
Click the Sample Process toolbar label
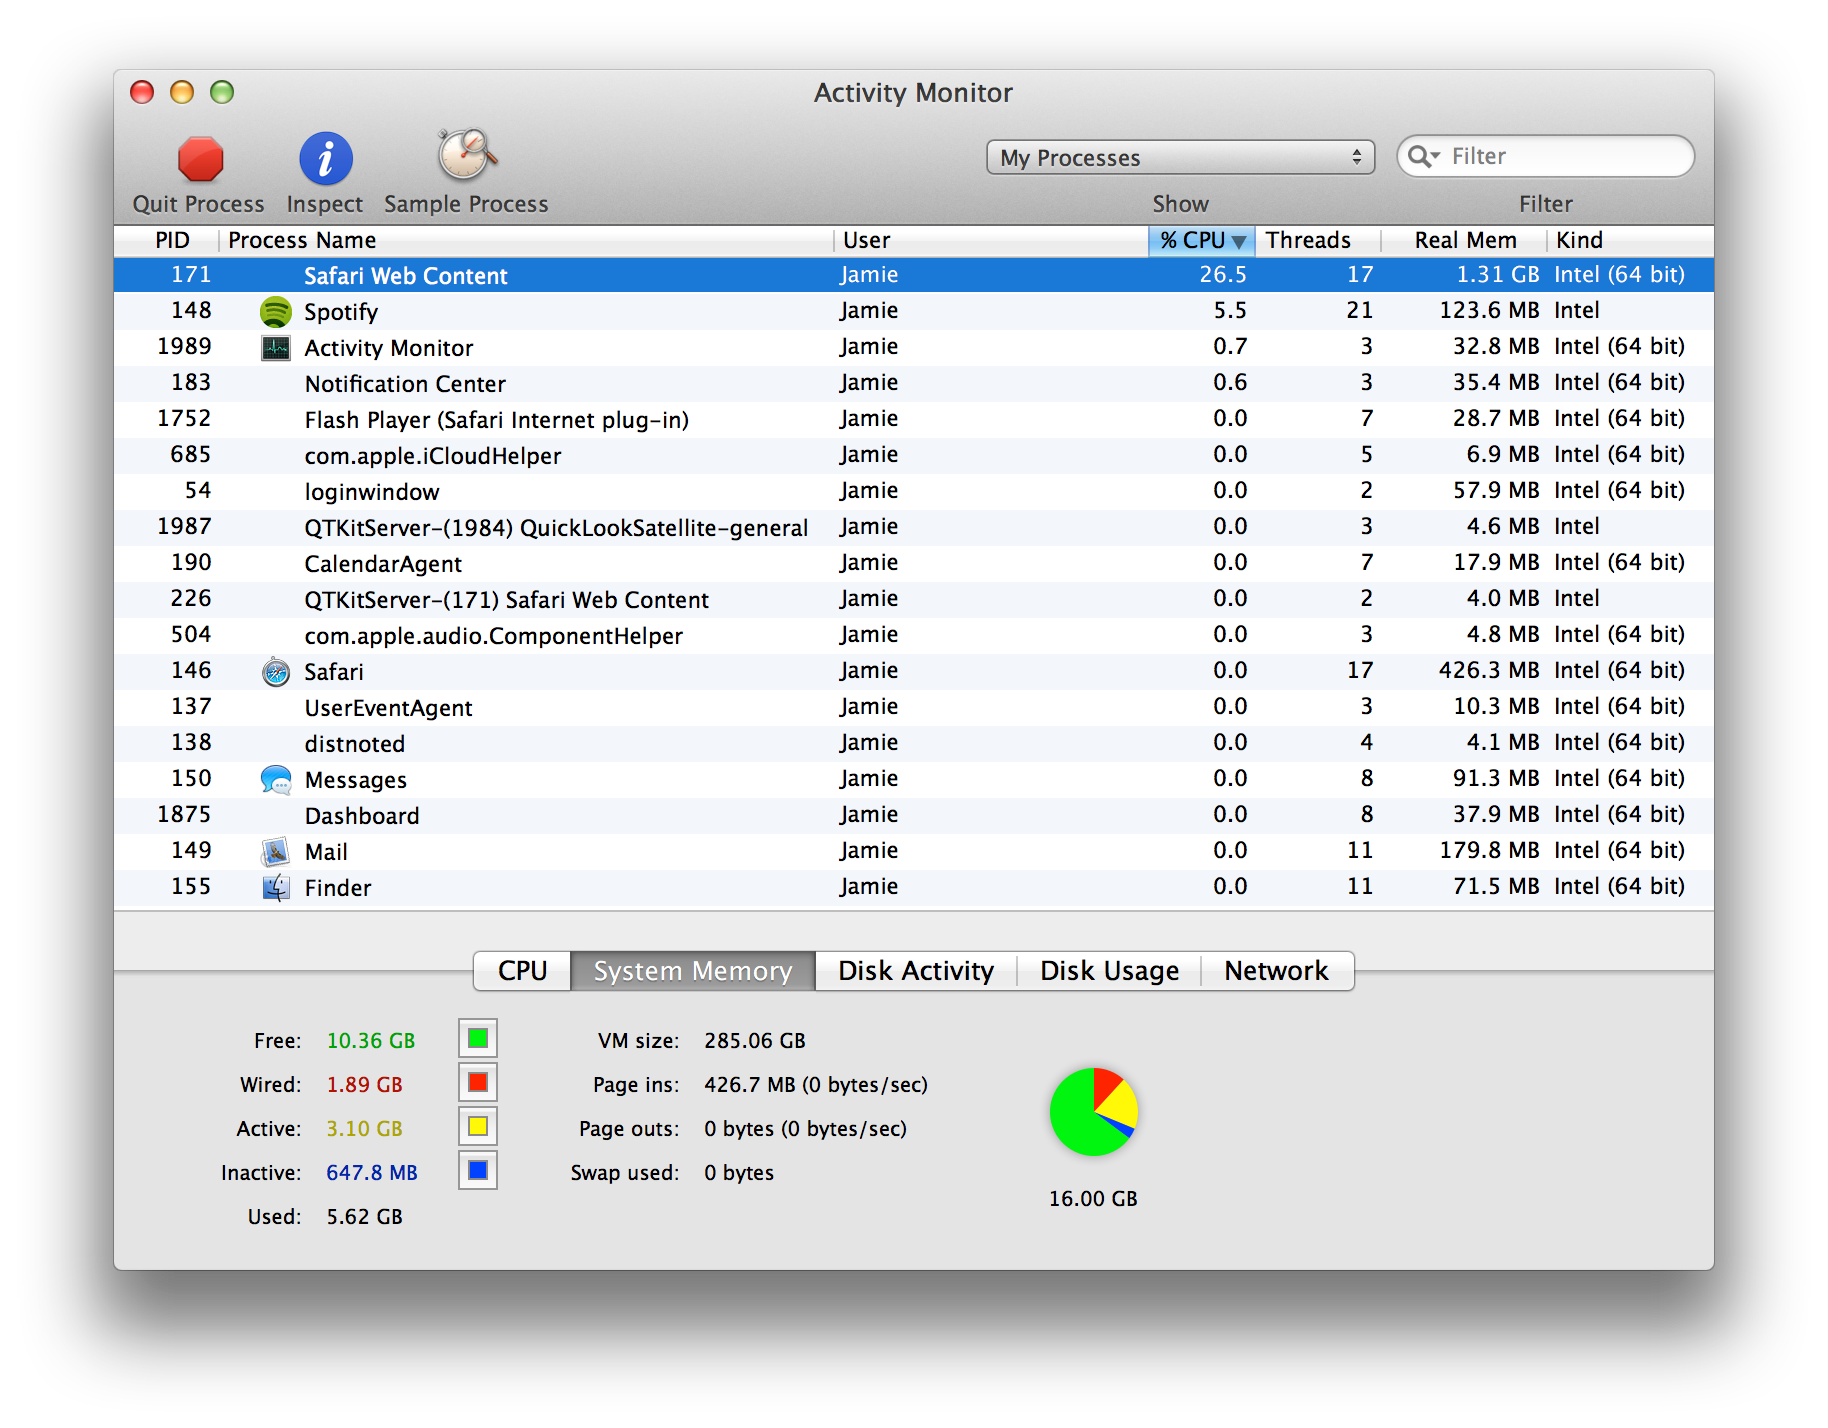[466, 204]
